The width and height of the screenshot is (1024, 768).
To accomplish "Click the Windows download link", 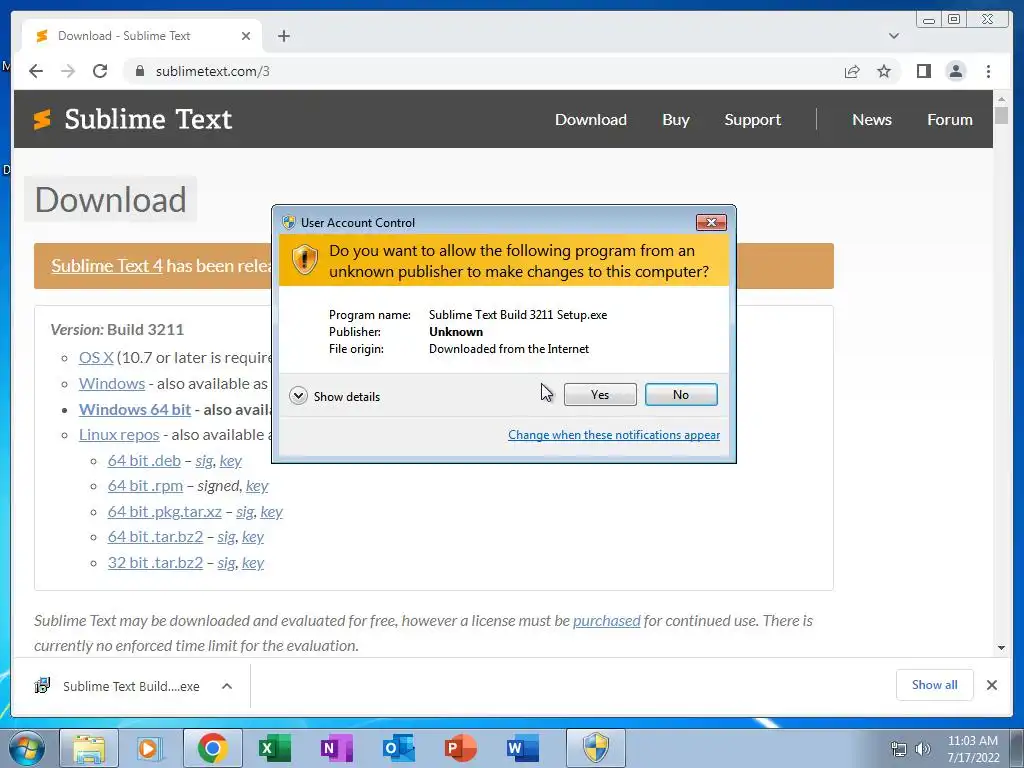I will tap(112, 383).
